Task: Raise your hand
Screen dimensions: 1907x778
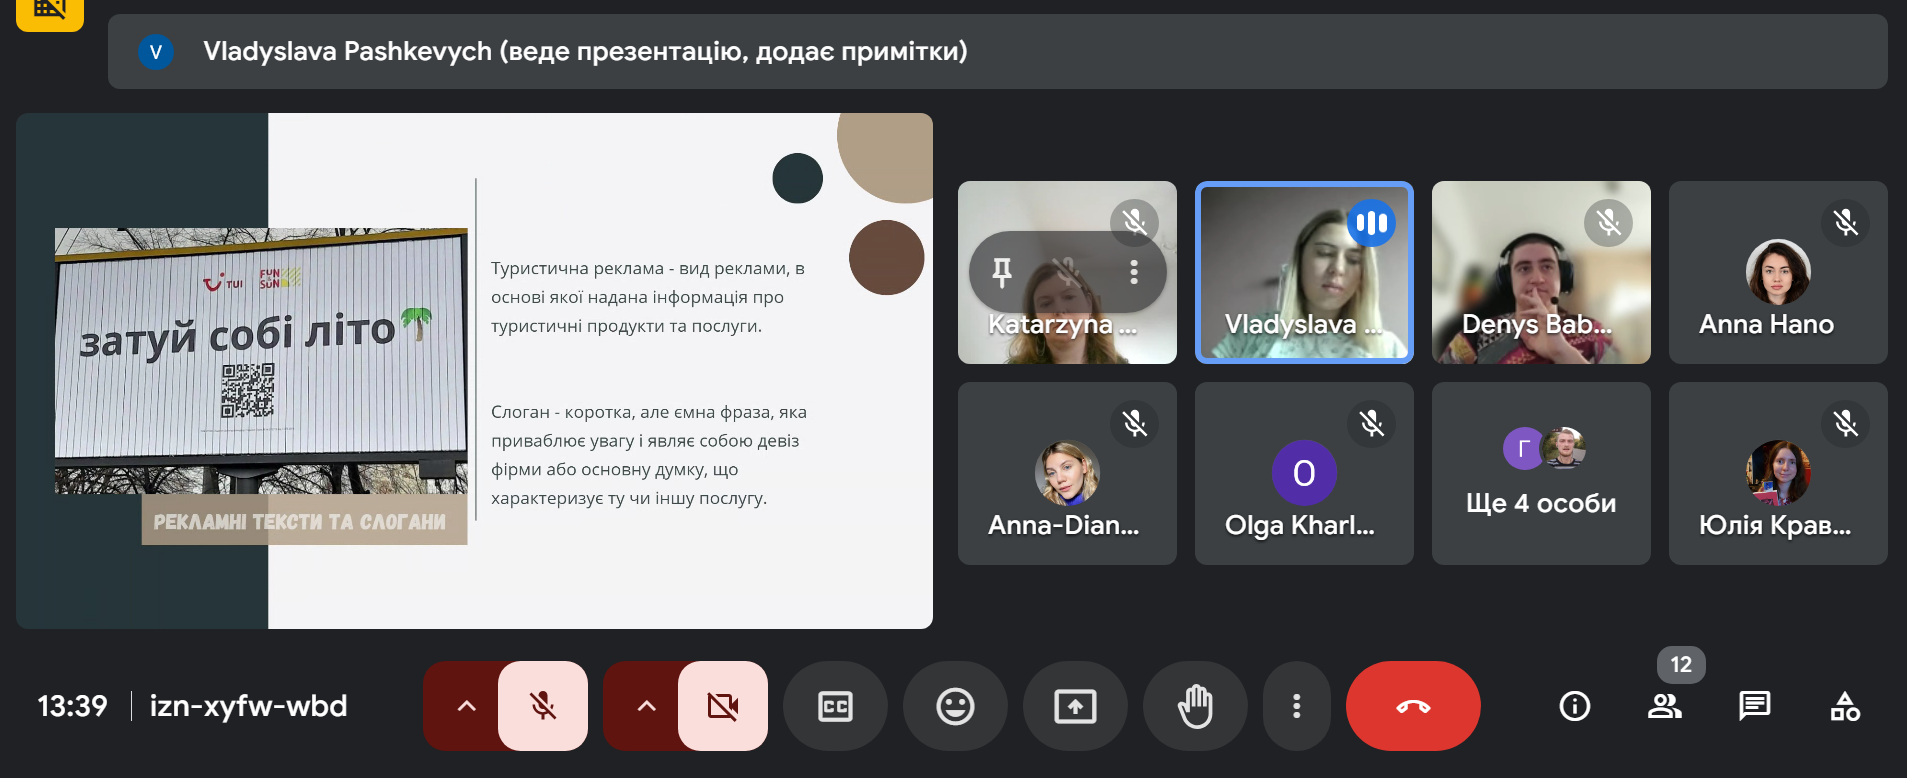Action: tap(1195, 706)
